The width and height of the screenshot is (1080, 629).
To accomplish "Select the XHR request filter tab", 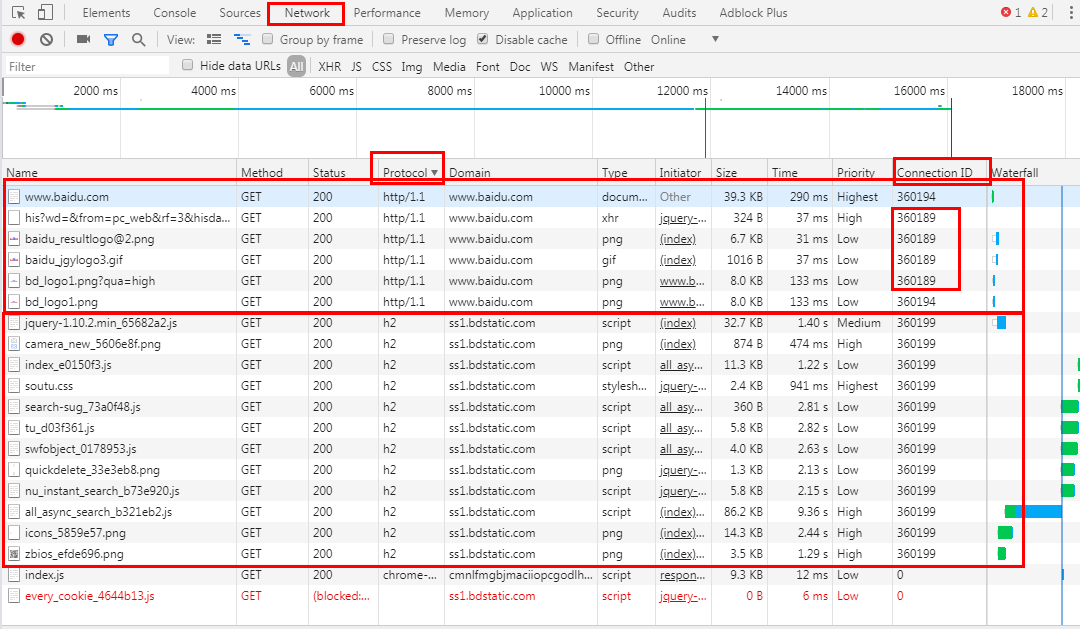I will (328, 66).
